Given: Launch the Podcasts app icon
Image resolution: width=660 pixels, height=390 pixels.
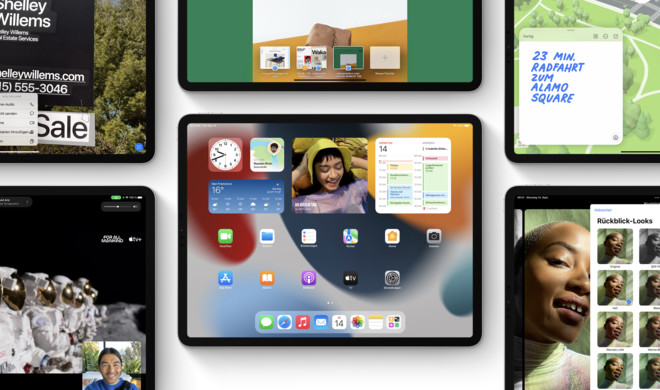Looking at the screenshot, I should pyautogui.click(x=309, y=278).
